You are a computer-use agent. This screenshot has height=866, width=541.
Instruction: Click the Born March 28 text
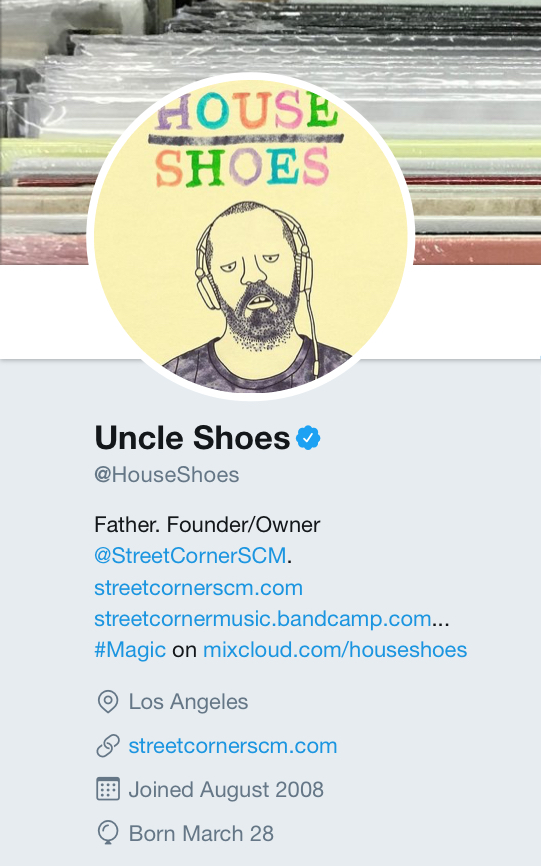[201, 833]
